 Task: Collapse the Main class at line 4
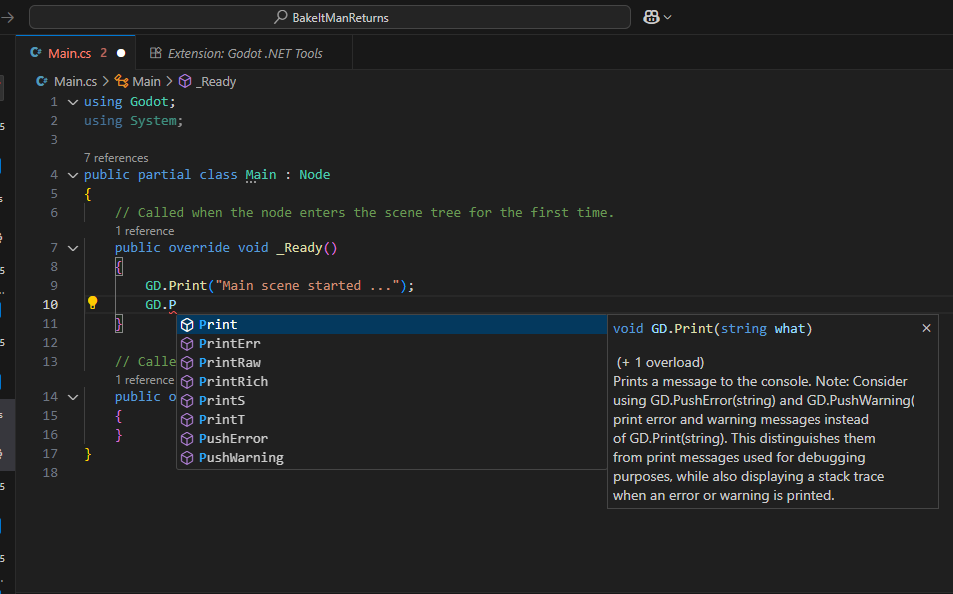click(73, 175)
